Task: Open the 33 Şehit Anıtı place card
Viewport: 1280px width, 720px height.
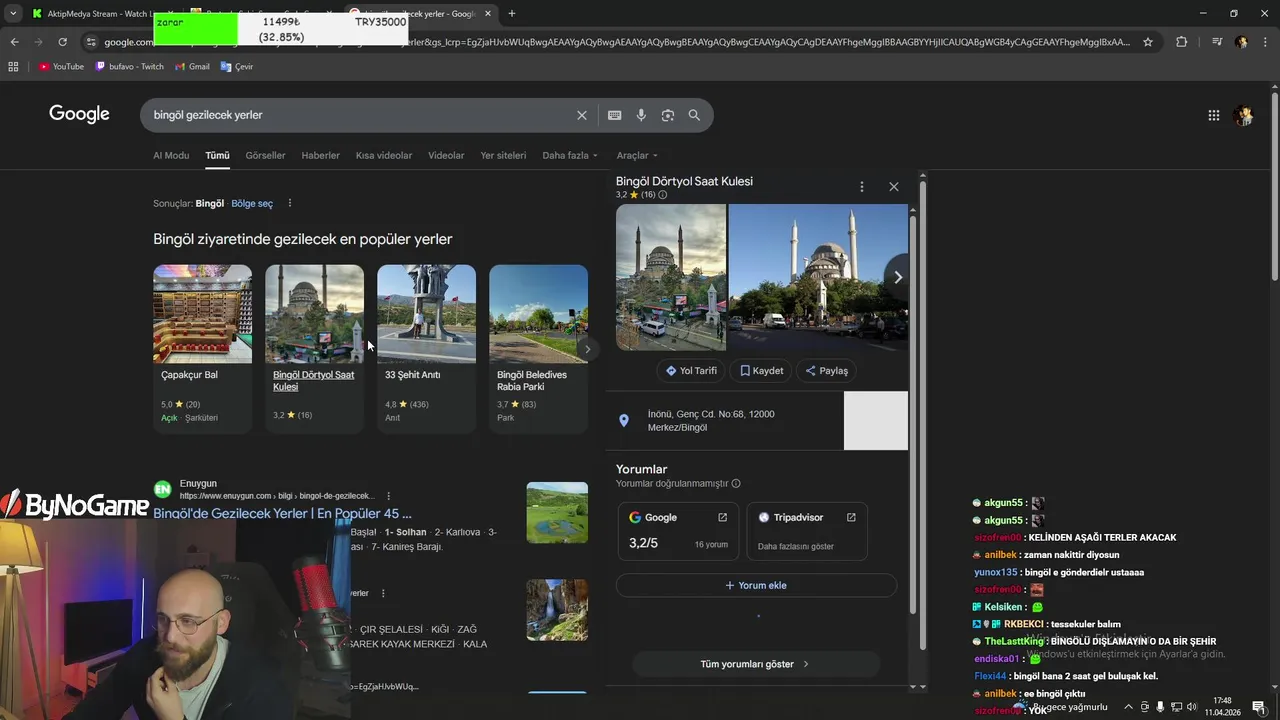Action: click(426, 347)
